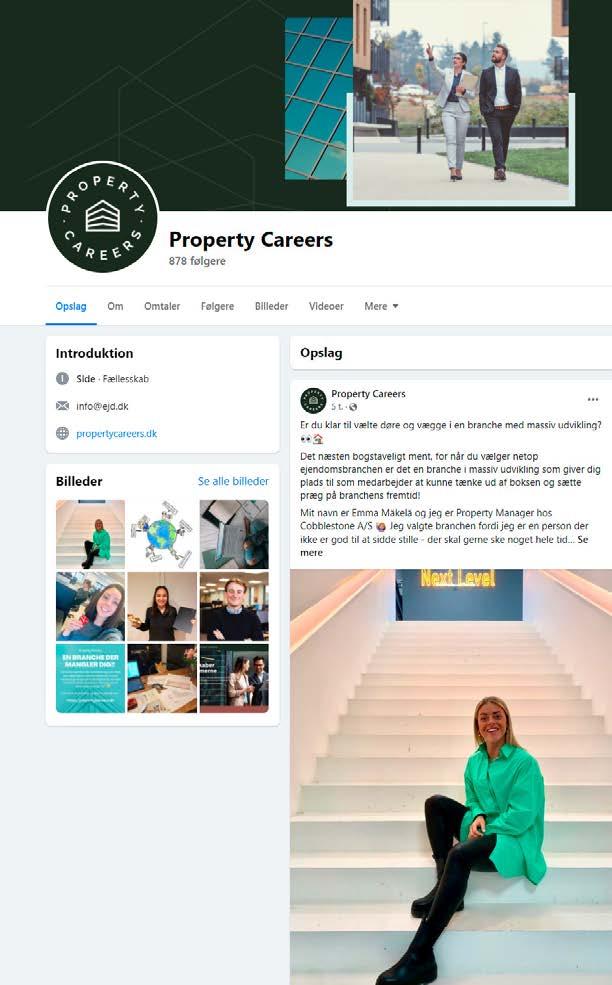The image size is (612, 985).
Task: Expand the Mere dropdown menu
Action: click(x=381, y=306)
